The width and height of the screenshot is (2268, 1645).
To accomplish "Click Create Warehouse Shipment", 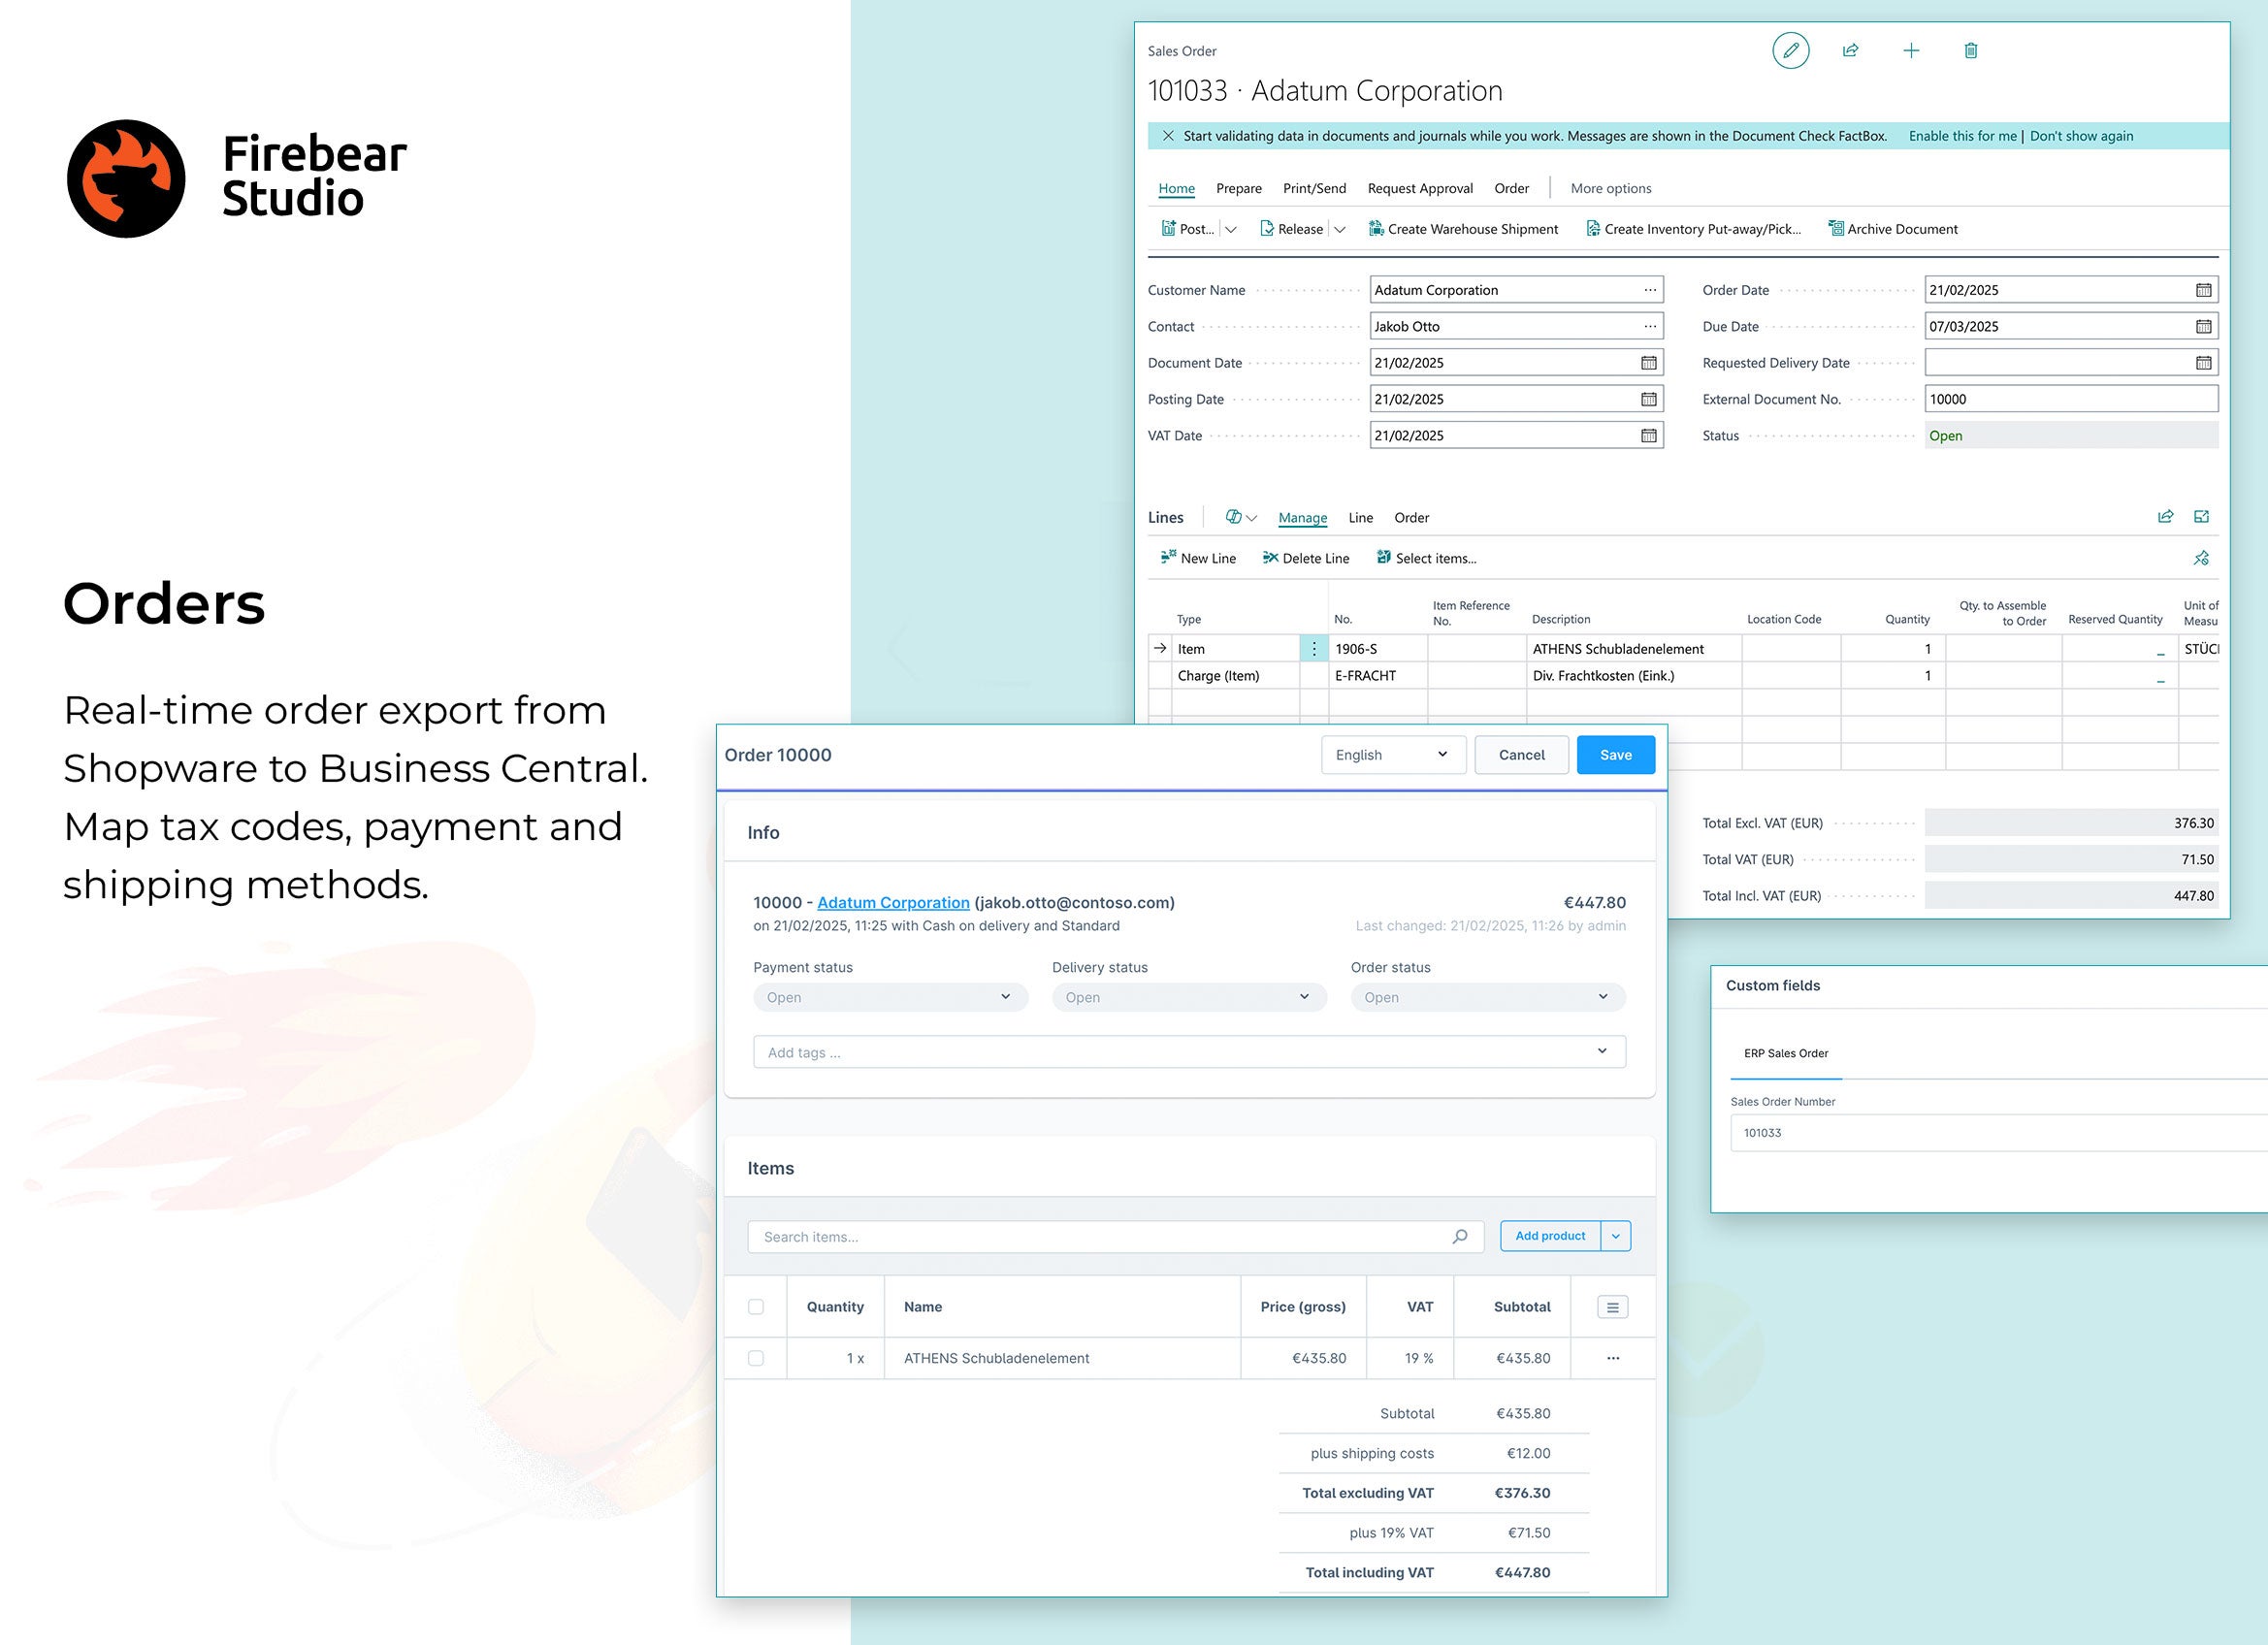I will [x=1463, y=229].
